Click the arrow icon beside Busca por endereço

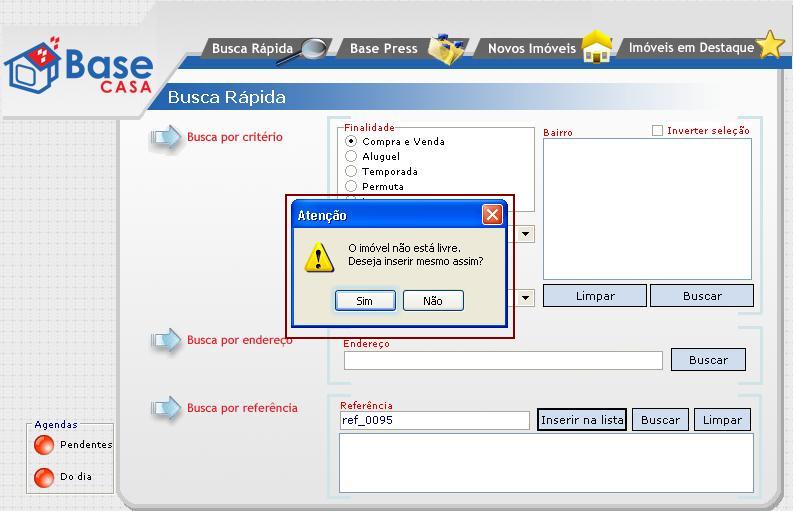click(x=165, y=340)
